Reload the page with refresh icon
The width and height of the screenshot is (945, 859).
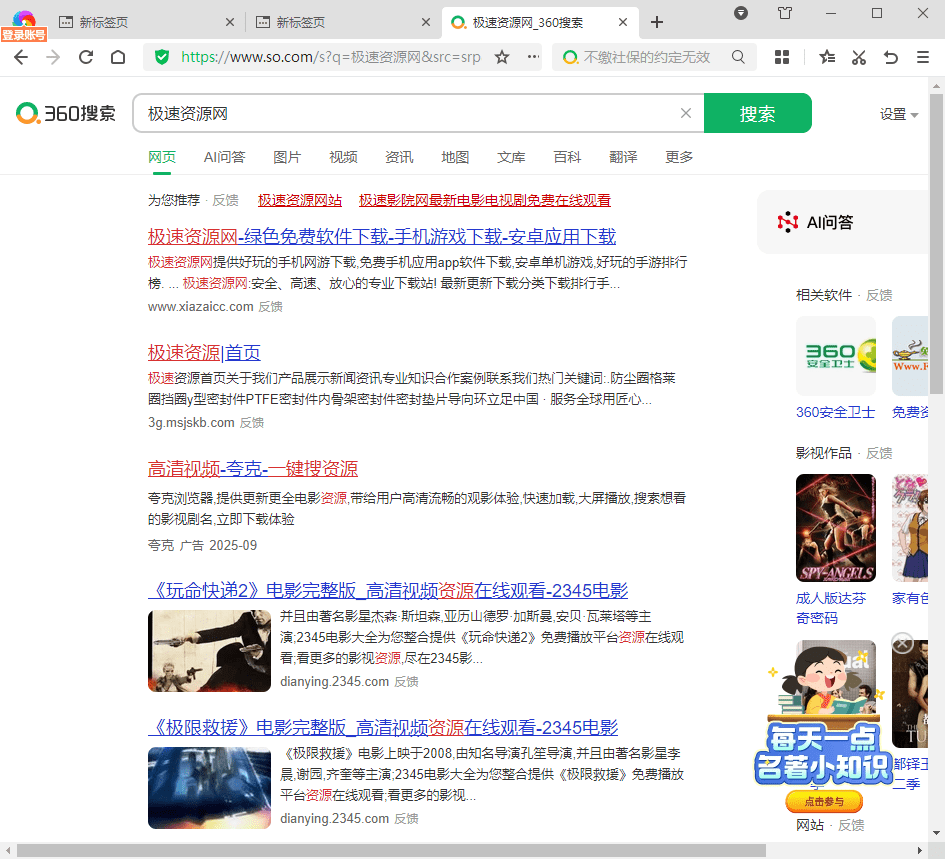coord(86,57)
